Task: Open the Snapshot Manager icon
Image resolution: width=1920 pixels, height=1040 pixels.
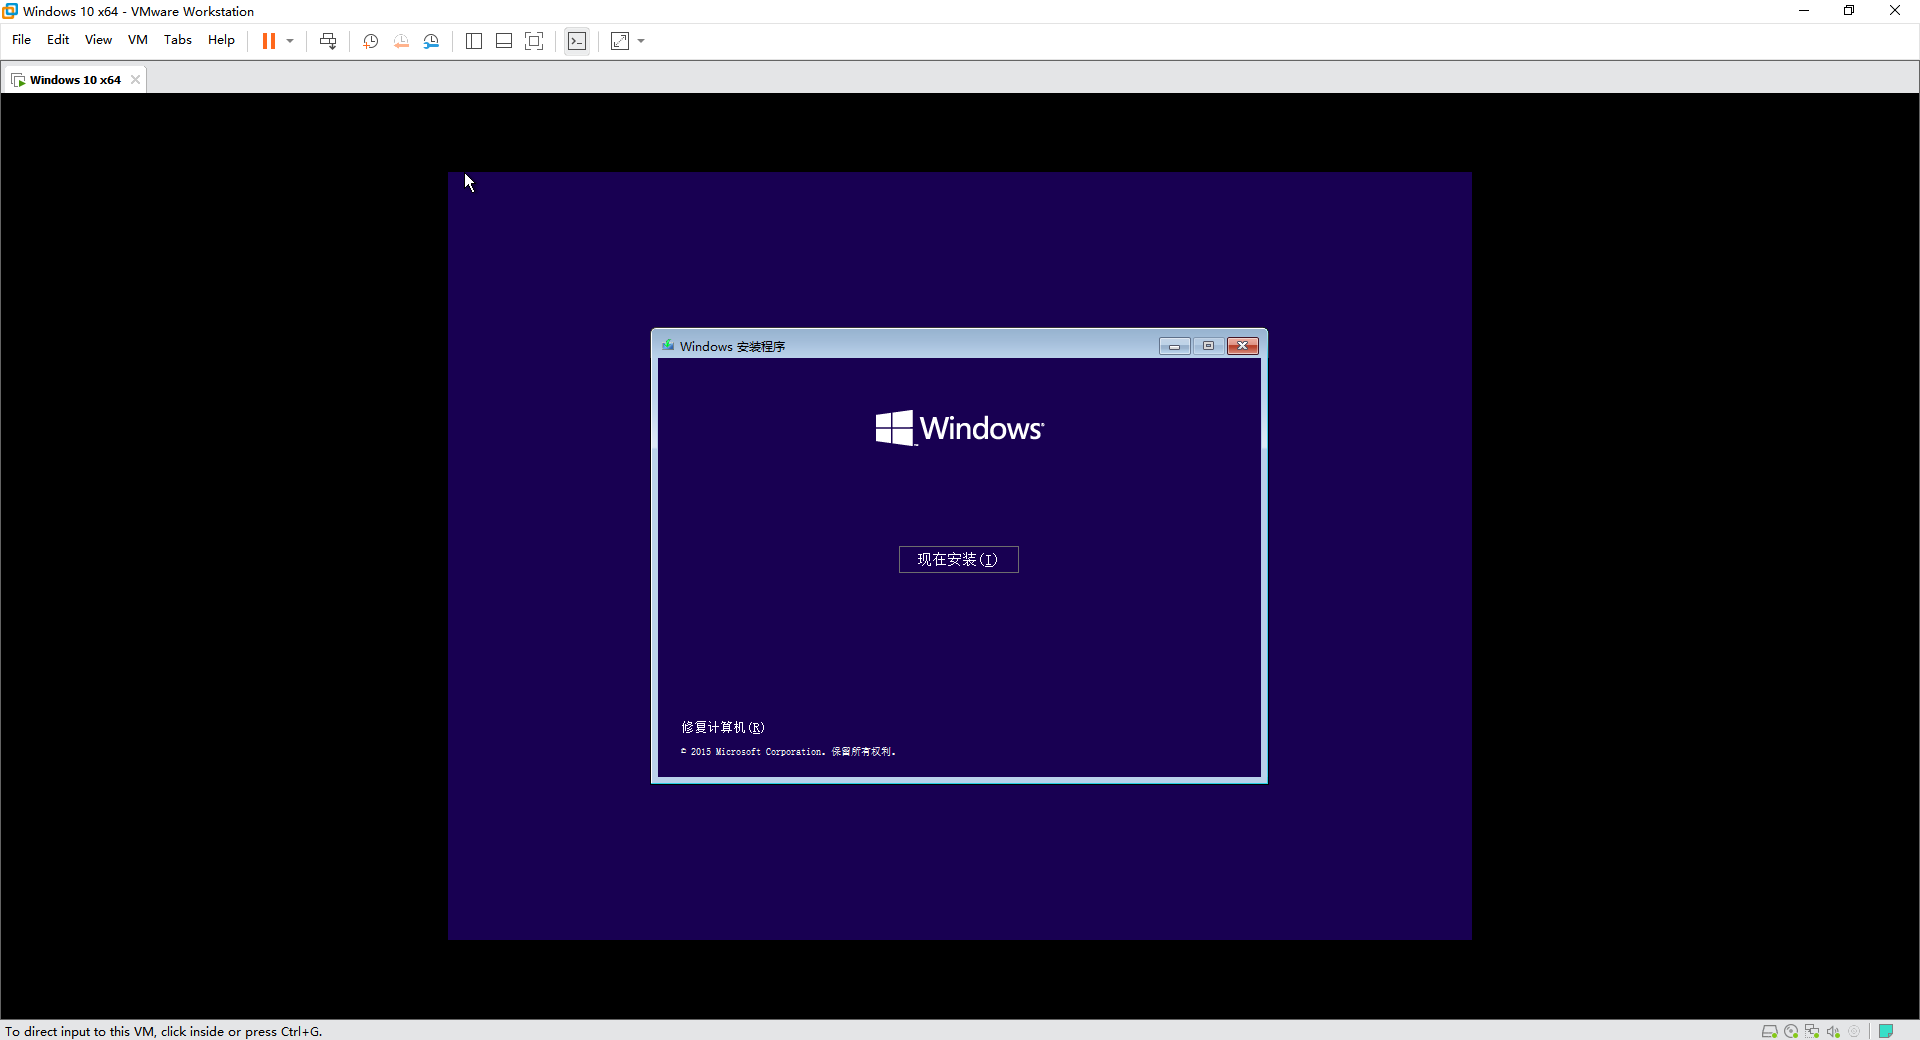Action: pos(431,41)
